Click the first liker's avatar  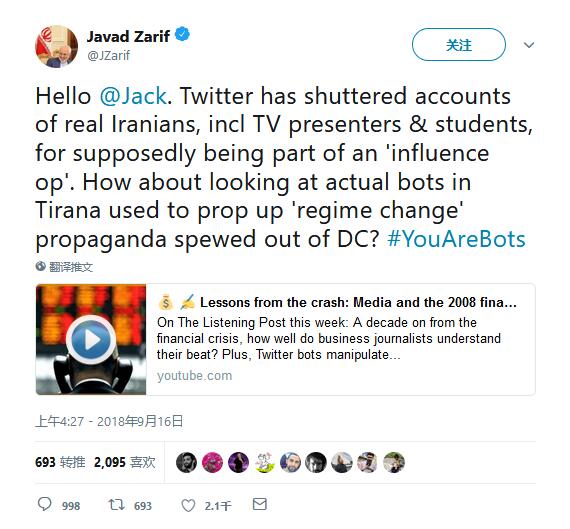(x=186, y=462)
